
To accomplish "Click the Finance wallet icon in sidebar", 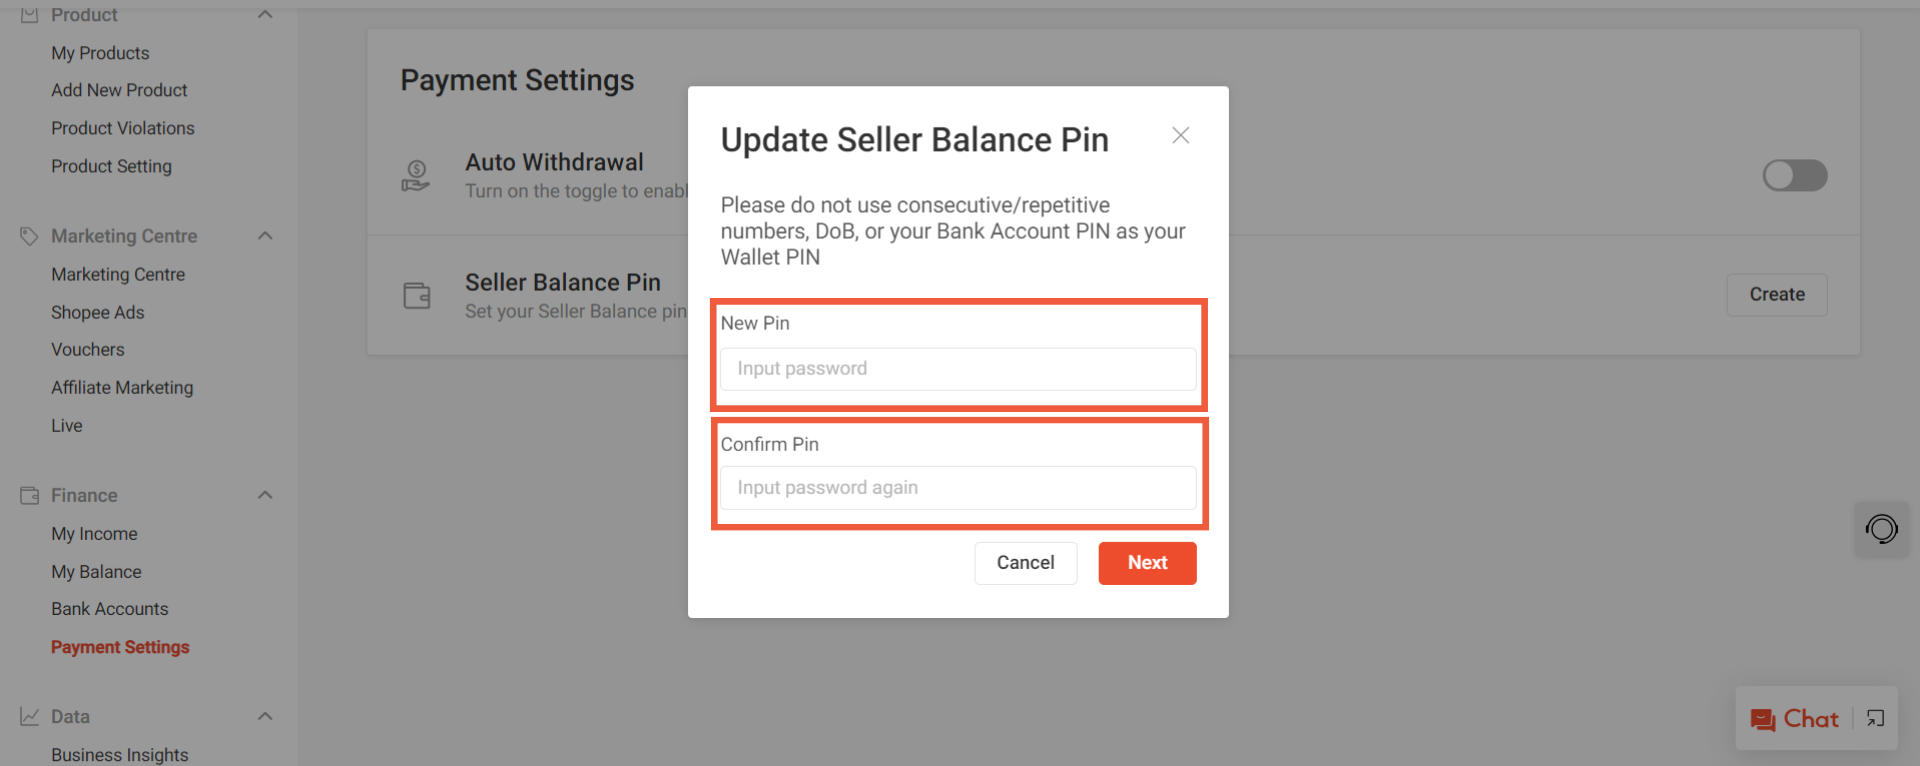I will click(29, 495).
